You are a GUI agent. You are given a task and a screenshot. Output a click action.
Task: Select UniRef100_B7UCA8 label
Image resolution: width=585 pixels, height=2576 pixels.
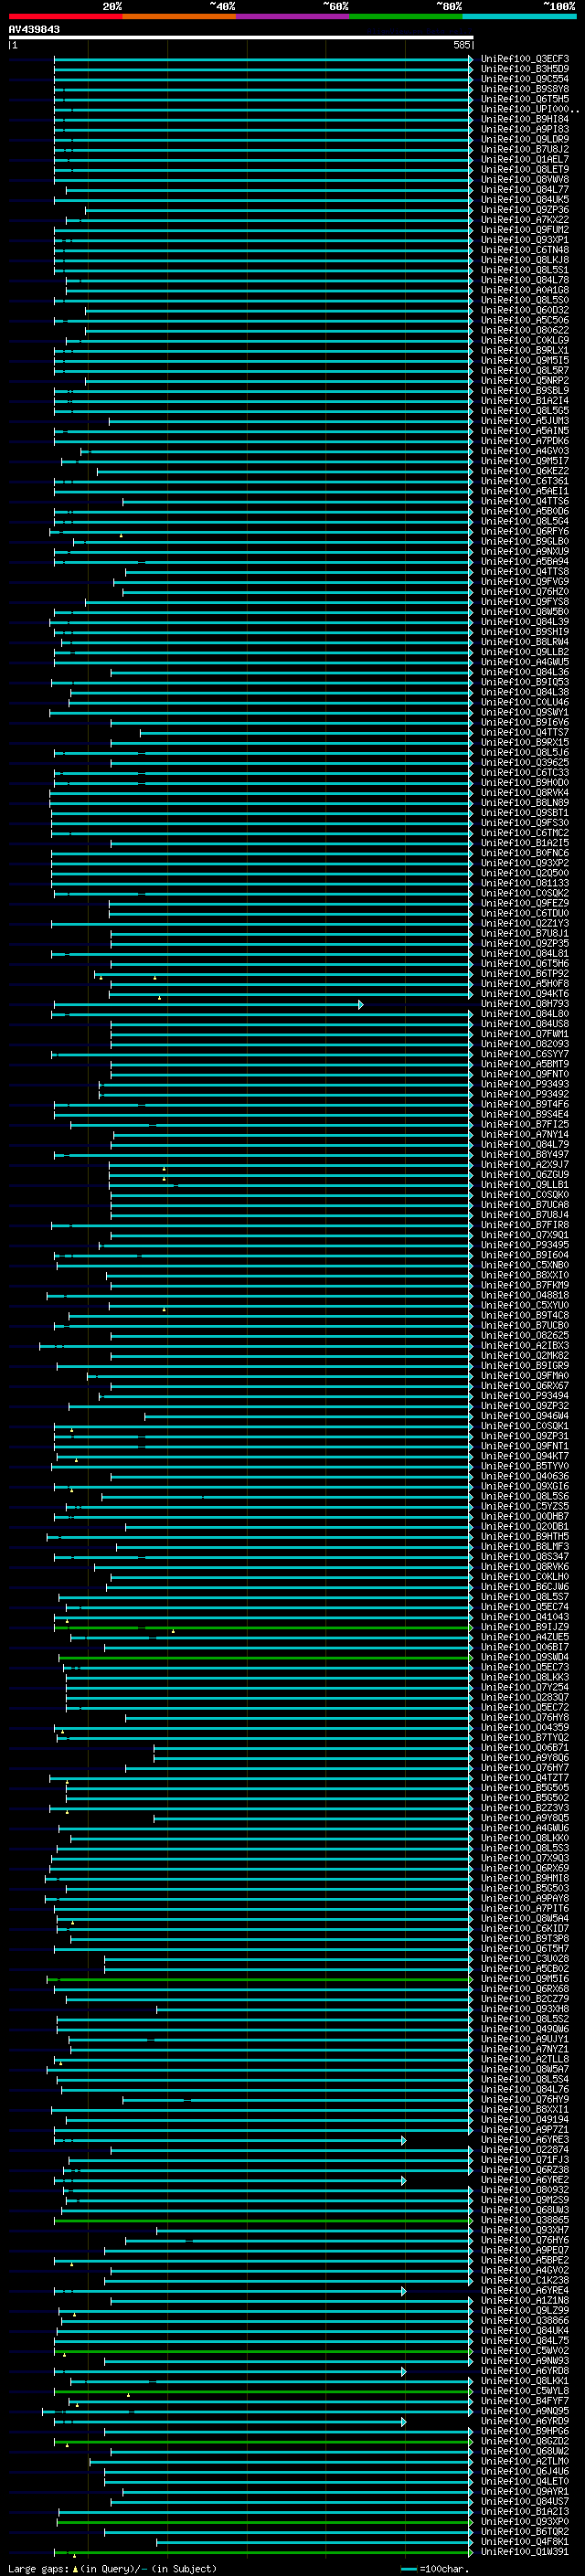click(524, 1205)
